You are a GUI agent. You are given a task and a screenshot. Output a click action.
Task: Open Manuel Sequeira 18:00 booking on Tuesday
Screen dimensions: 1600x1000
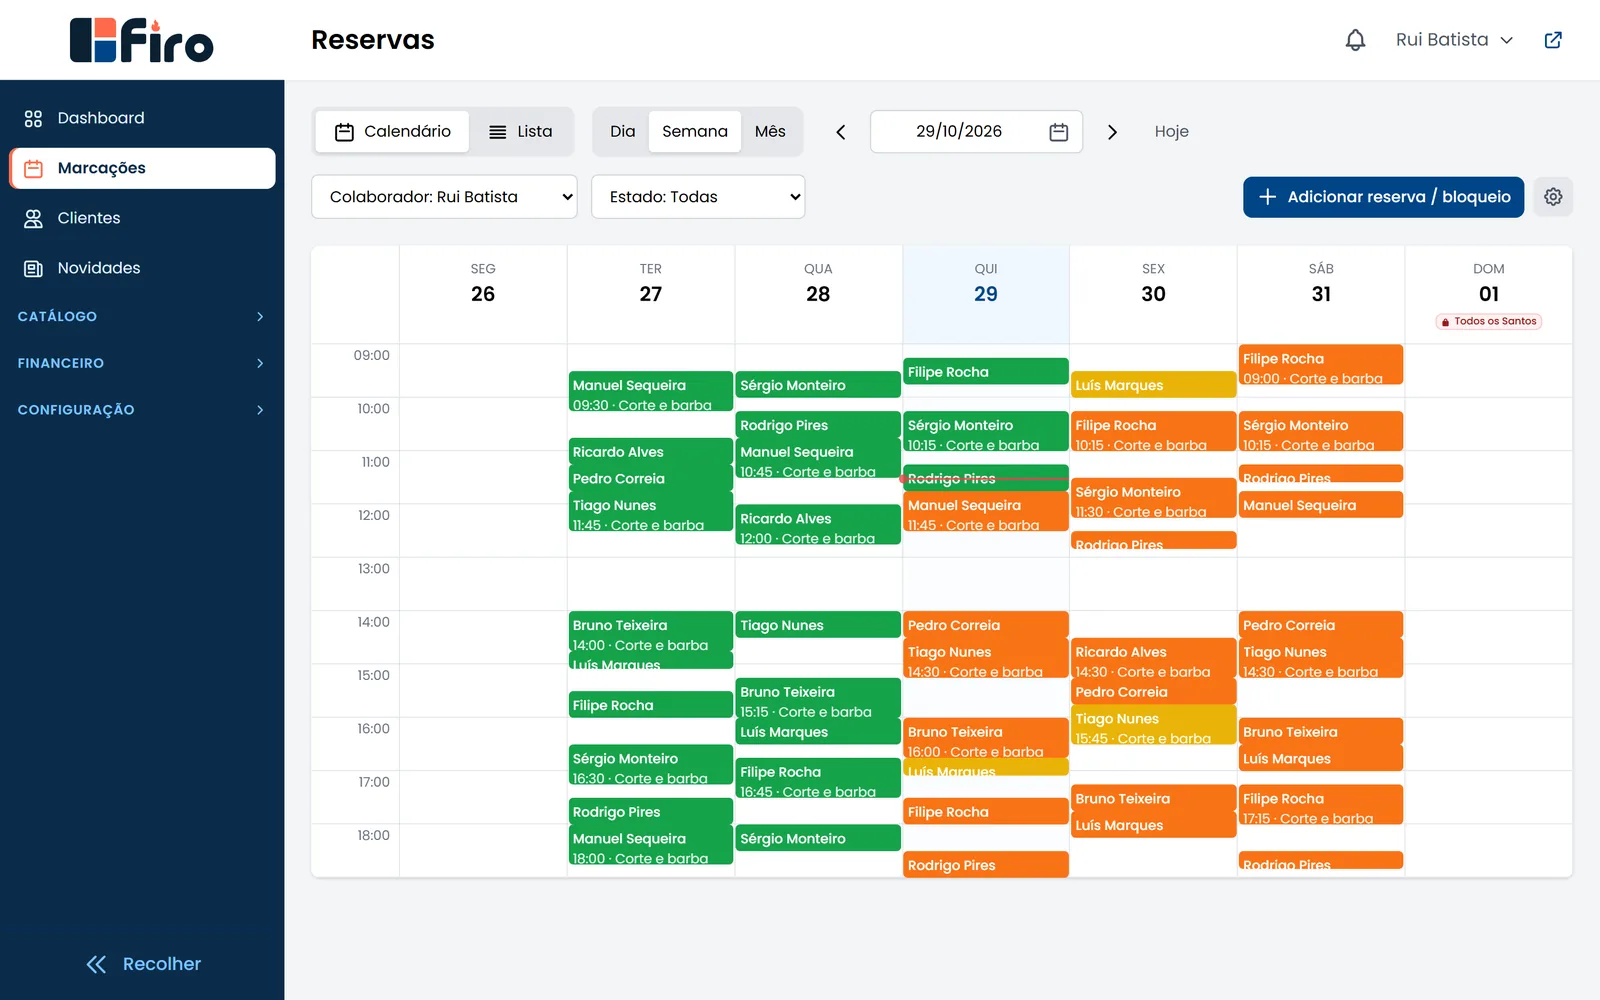pos(651,845)
